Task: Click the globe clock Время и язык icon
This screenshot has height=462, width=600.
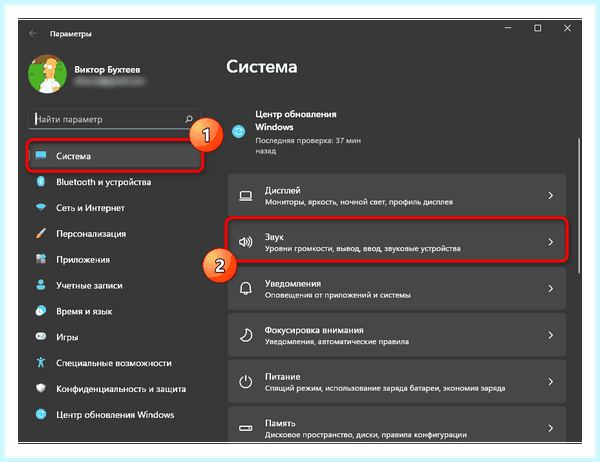Action: tap(41, 310)
